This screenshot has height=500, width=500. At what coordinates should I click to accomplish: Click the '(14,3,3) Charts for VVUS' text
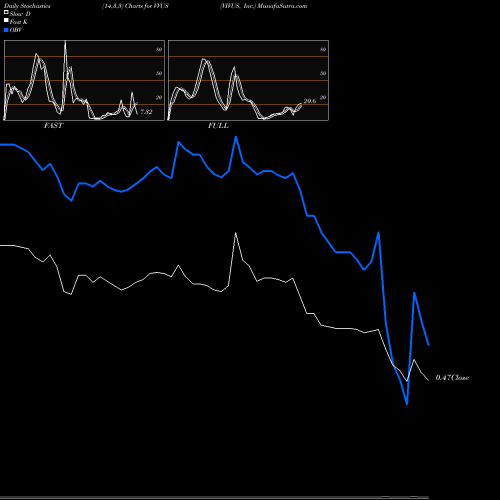click(x=135, y=6)
